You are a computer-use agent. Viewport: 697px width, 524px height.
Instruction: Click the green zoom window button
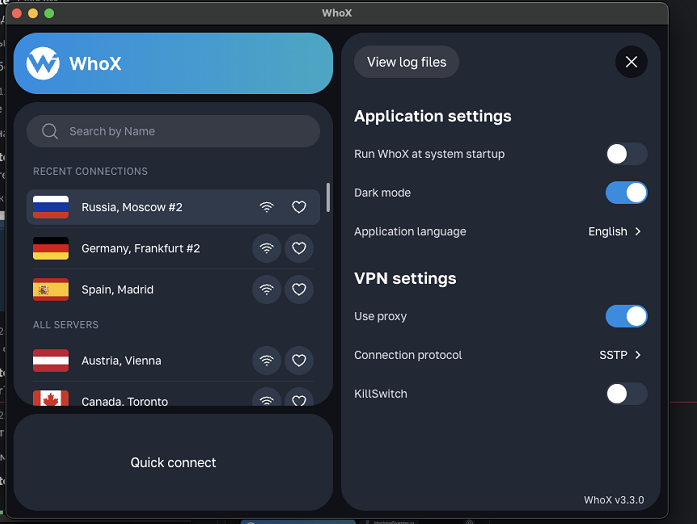point(49,13)
